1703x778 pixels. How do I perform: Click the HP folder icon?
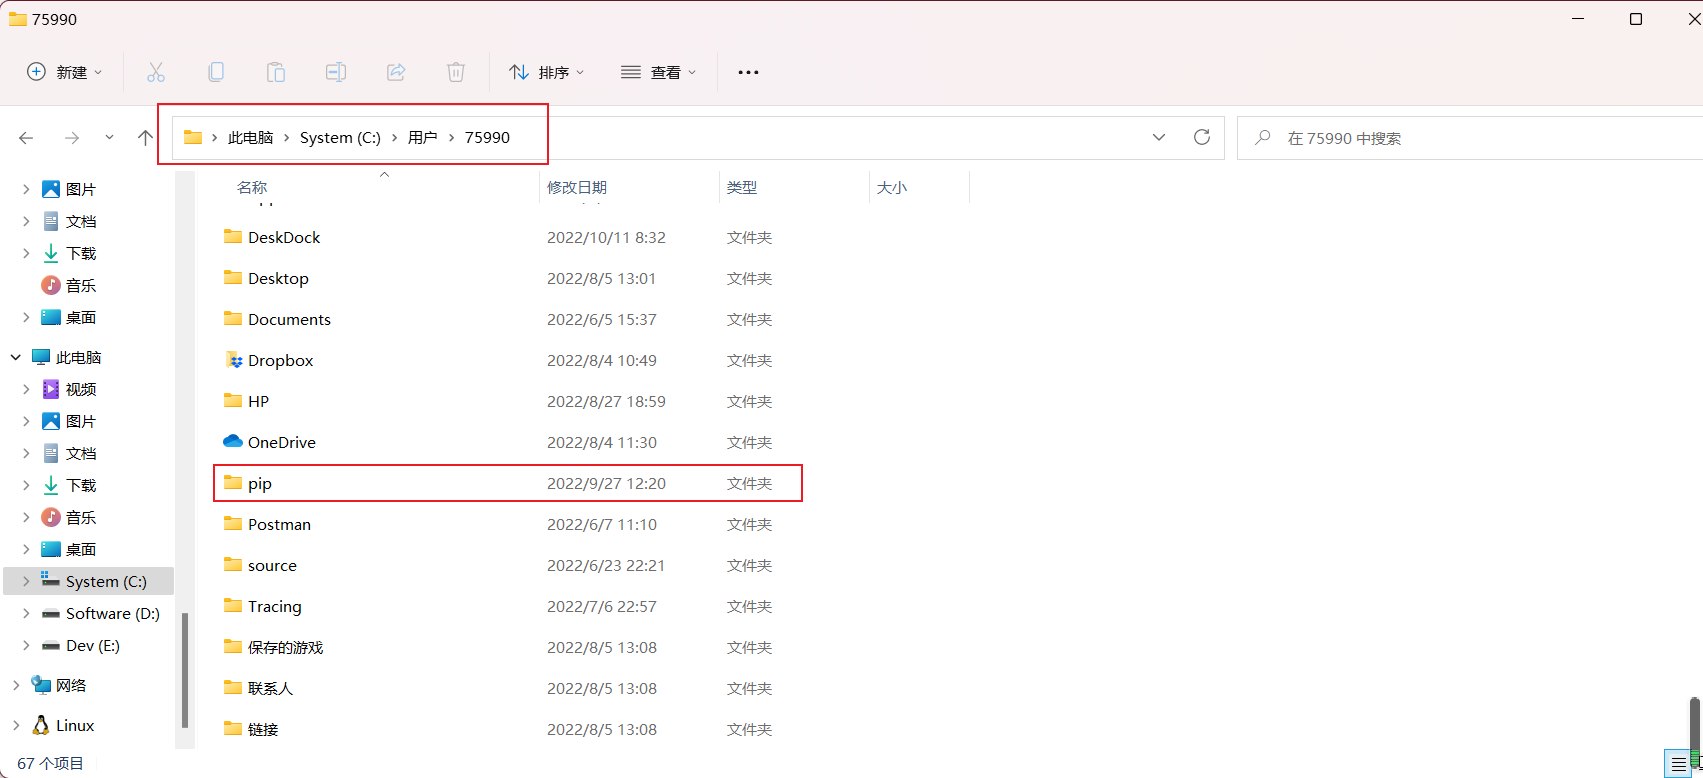233,401
